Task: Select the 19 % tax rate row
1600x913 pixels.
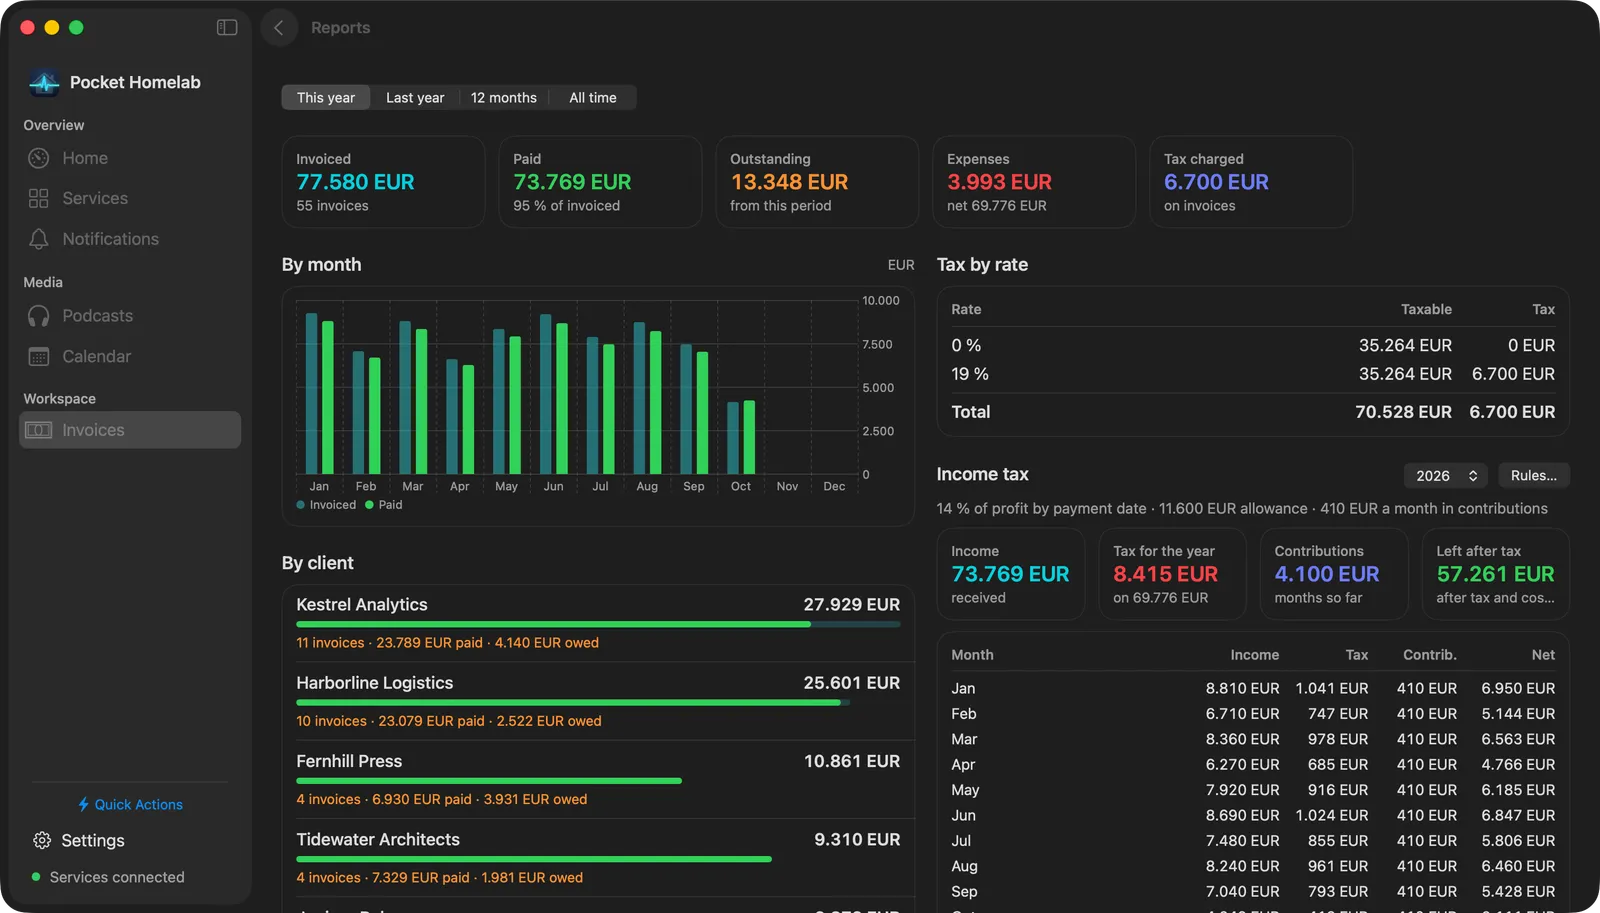Action: 1253,374
